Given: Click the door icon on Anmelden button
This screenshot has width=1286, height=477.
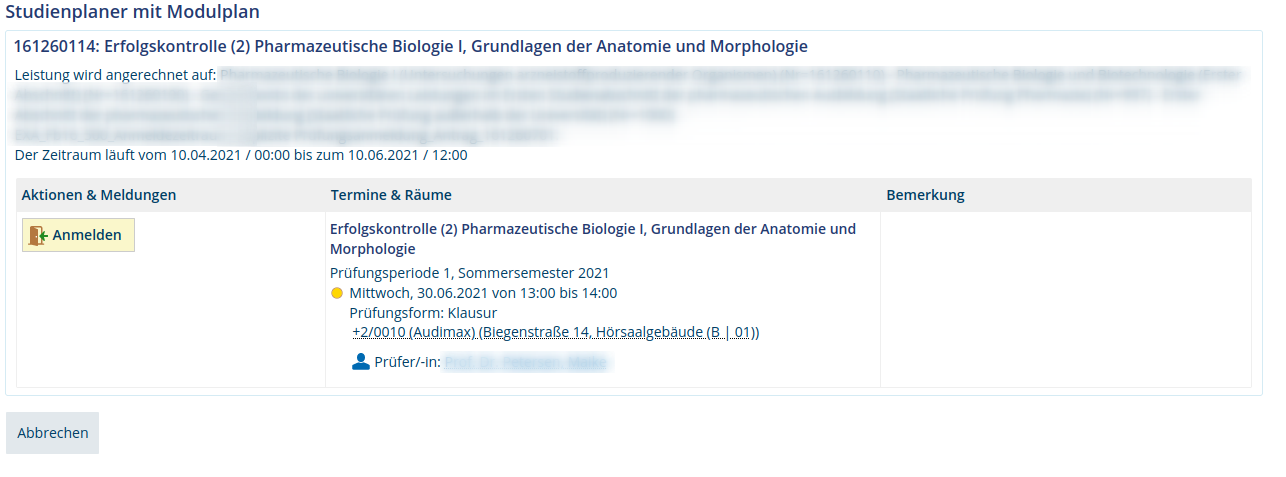Looking at the screenshot, I should tap(38, 235).
